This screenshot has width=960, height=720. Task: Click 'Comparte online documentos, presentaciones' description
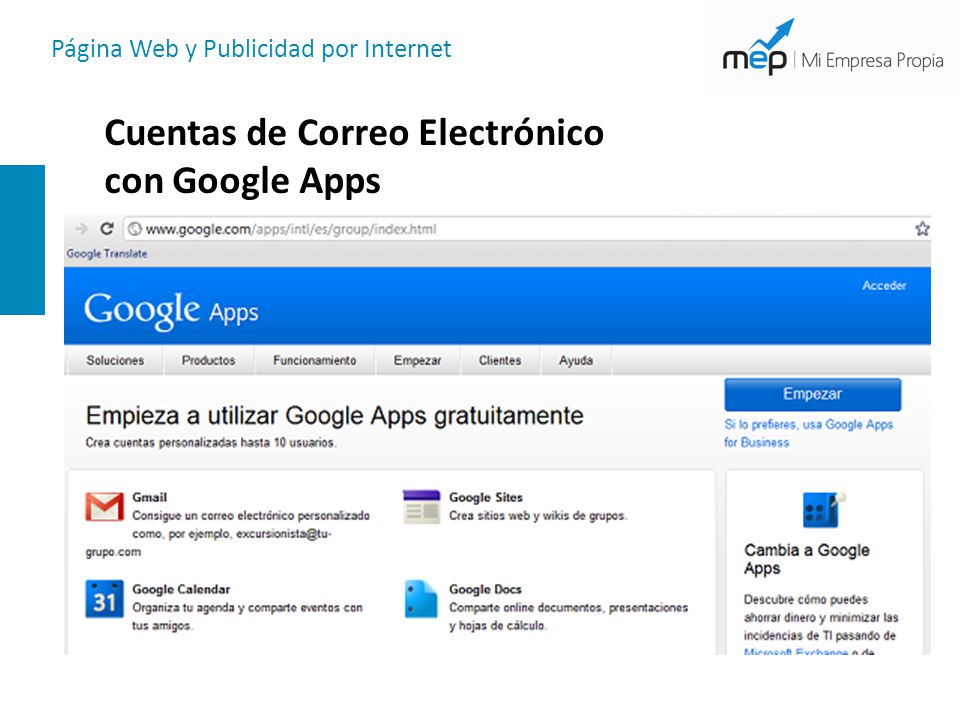point(569,617)
